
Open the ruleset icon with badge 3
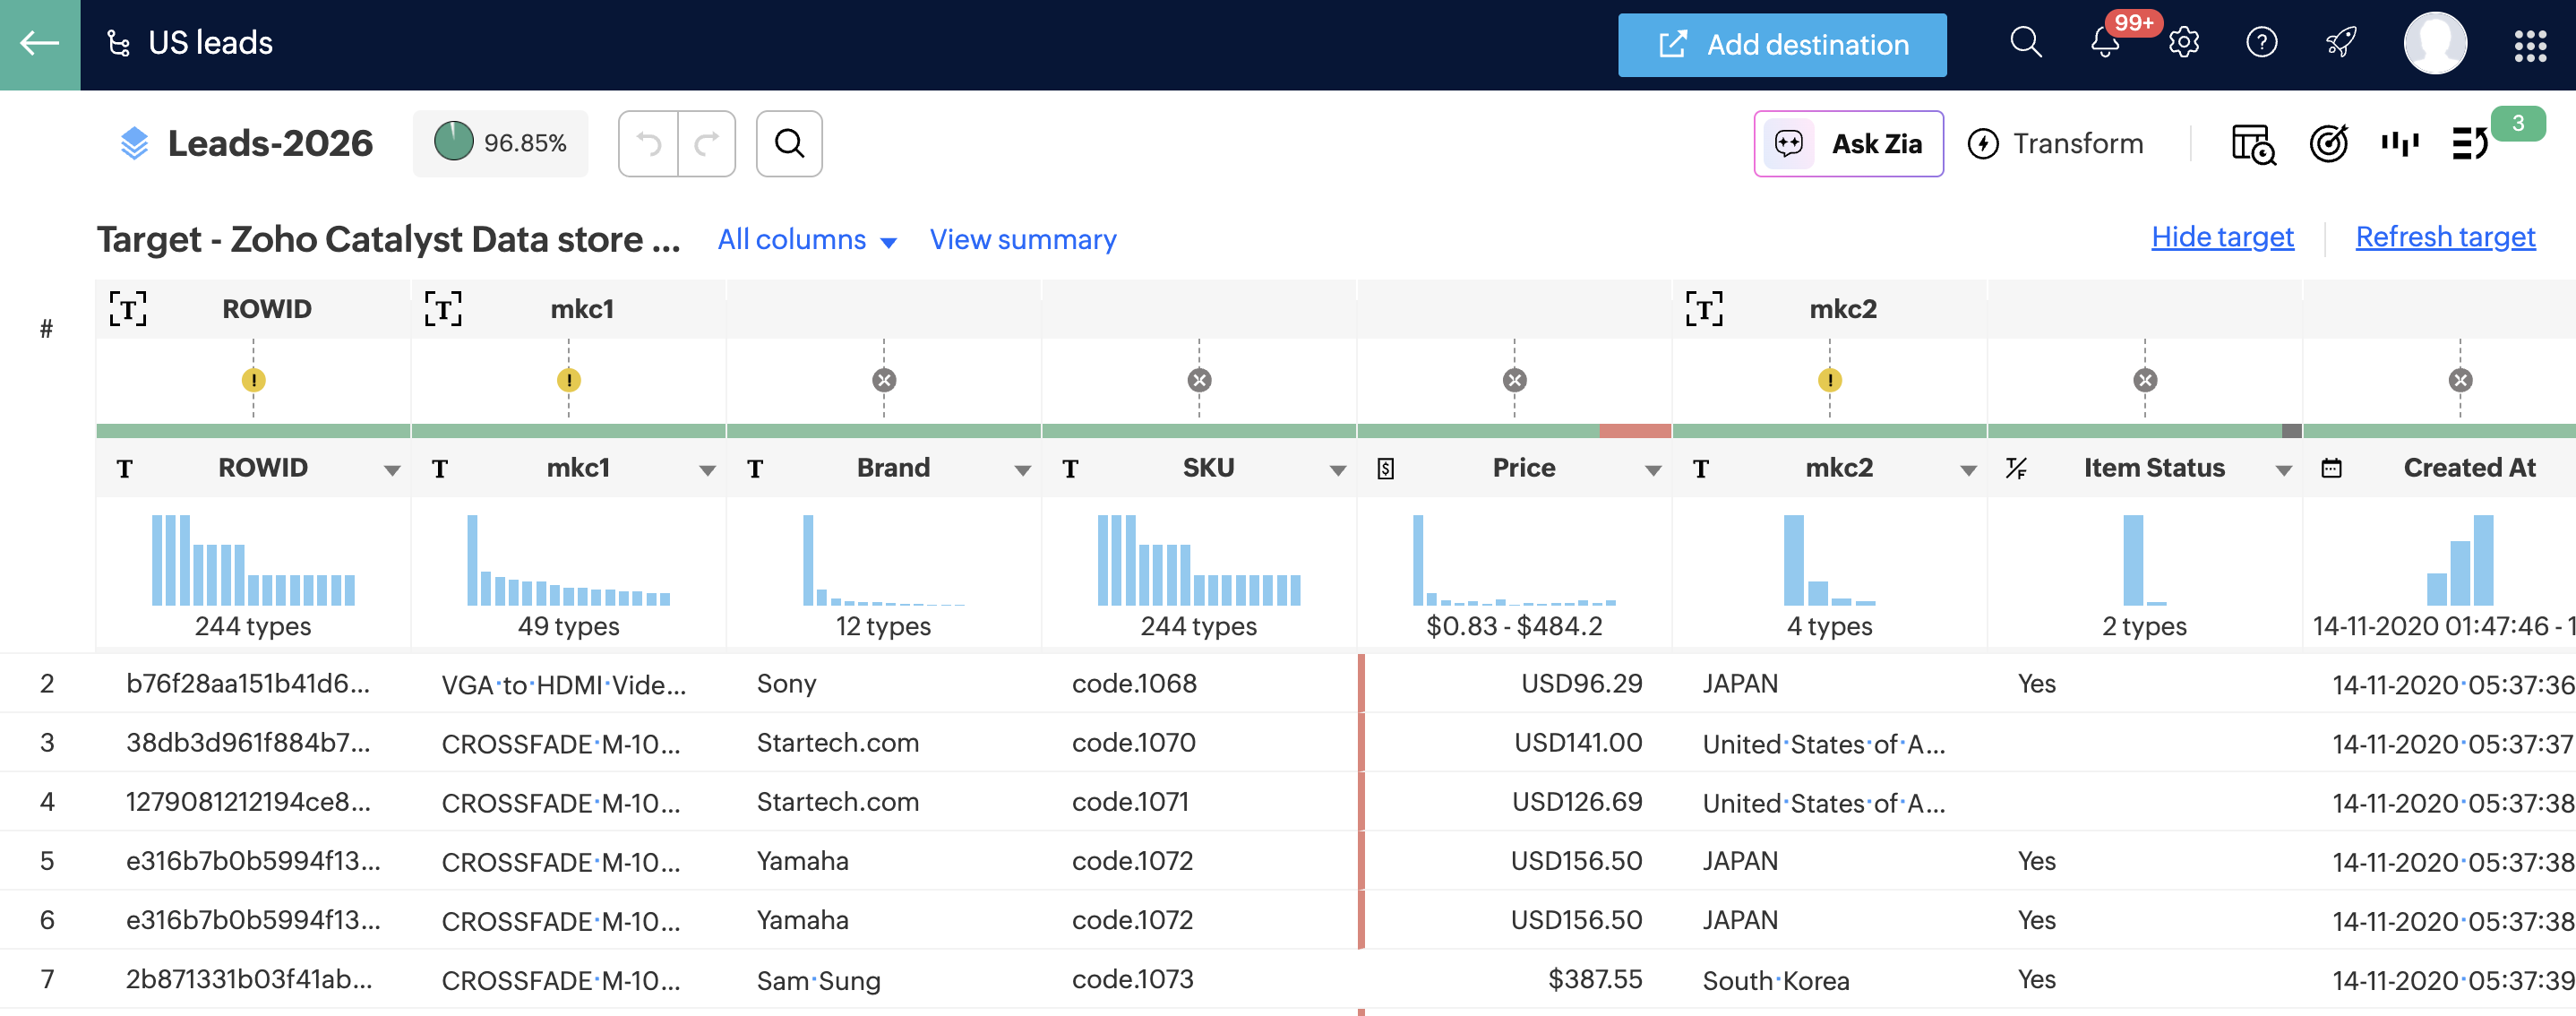pyautogui.click(x=2470, y=144)
